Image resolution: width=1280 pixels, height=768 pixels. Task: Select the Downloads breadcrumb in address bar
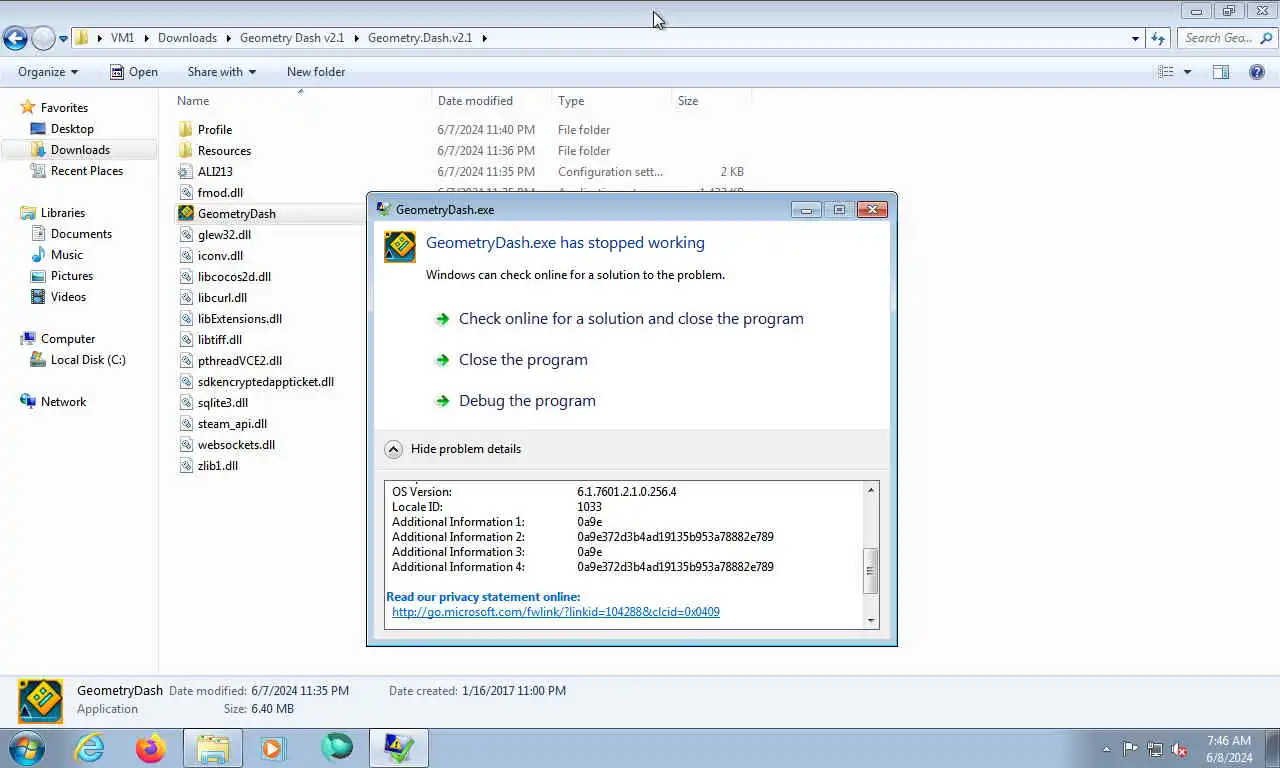(187, 38)
